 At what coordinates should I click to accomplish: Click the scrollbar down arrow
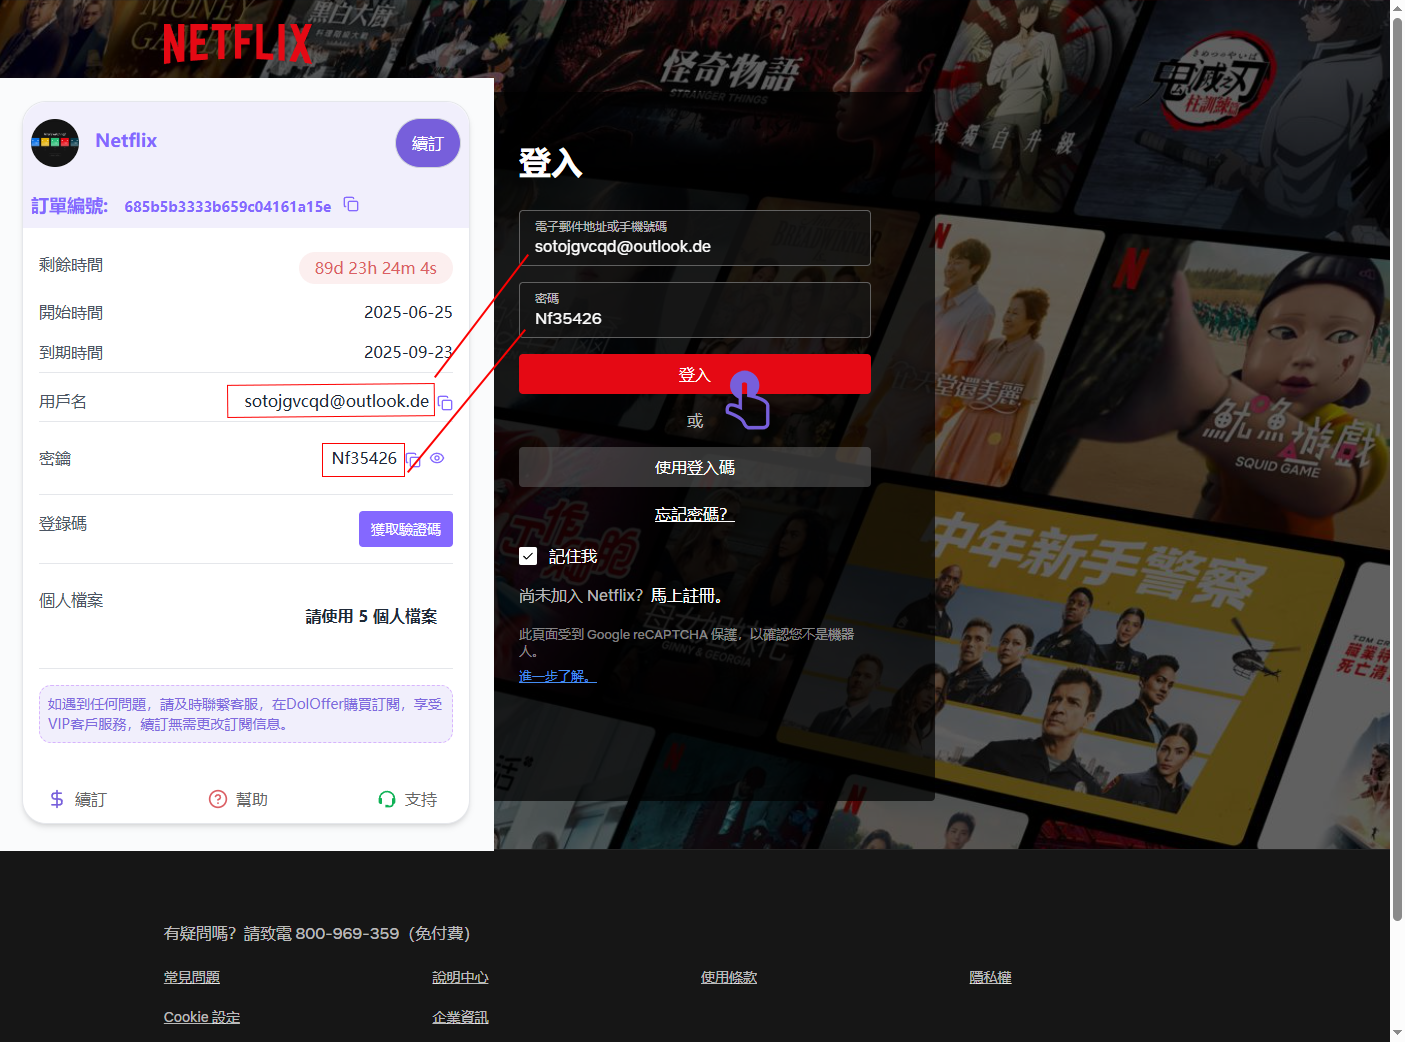pyautogui.click(x=1397, y=1033)
